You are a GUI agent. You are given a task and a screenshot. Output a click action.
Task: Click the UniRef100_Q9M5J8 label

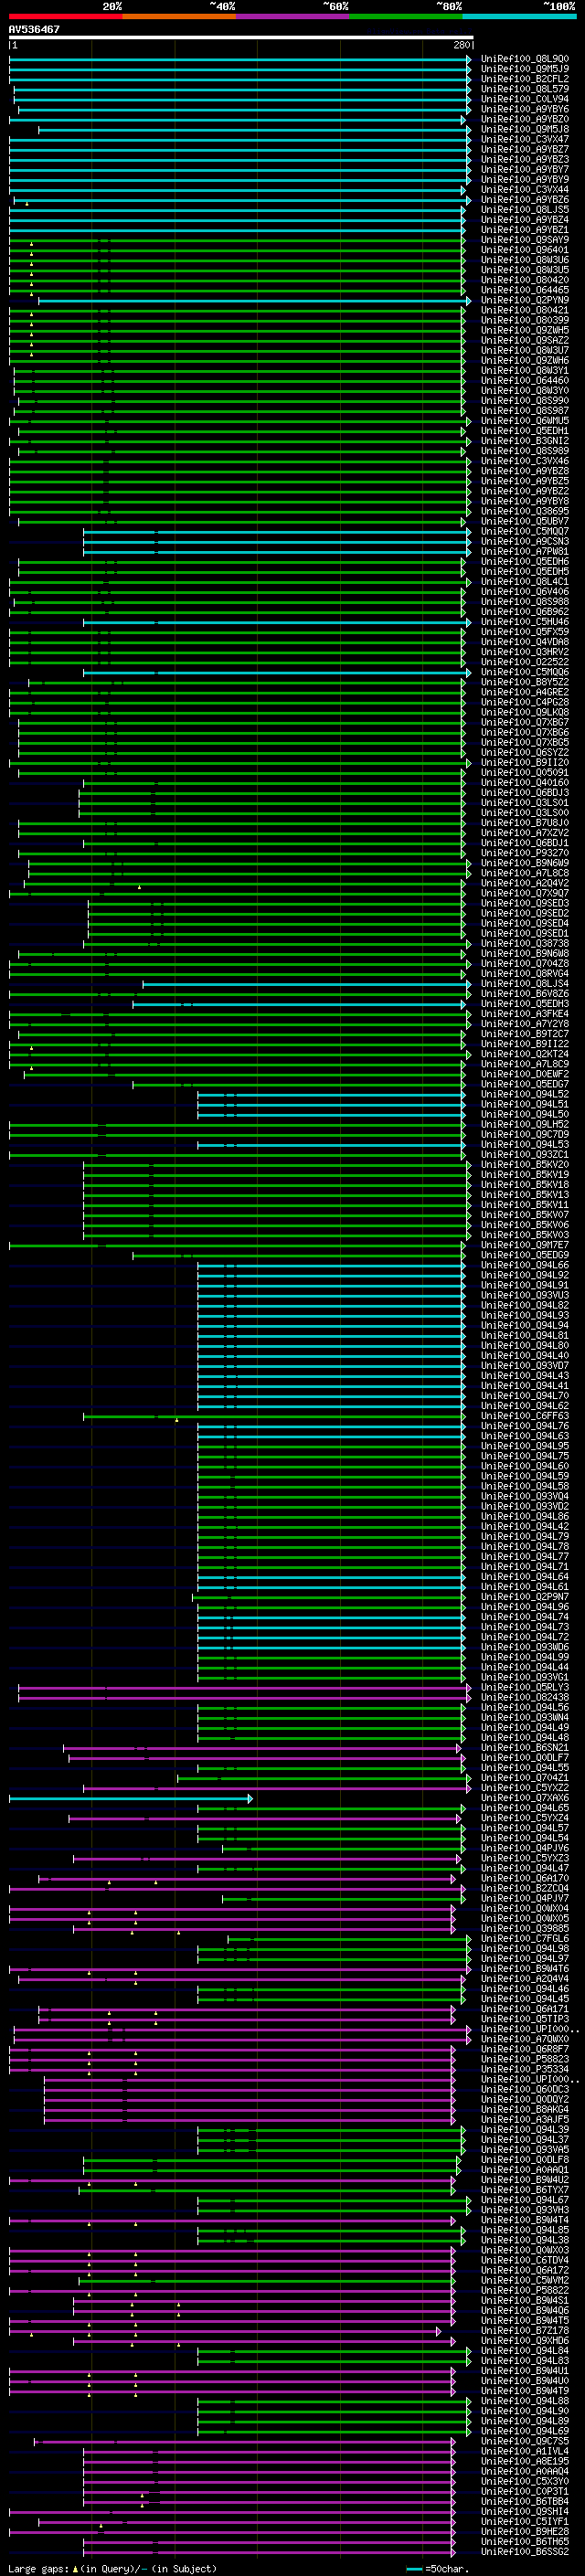525,129
